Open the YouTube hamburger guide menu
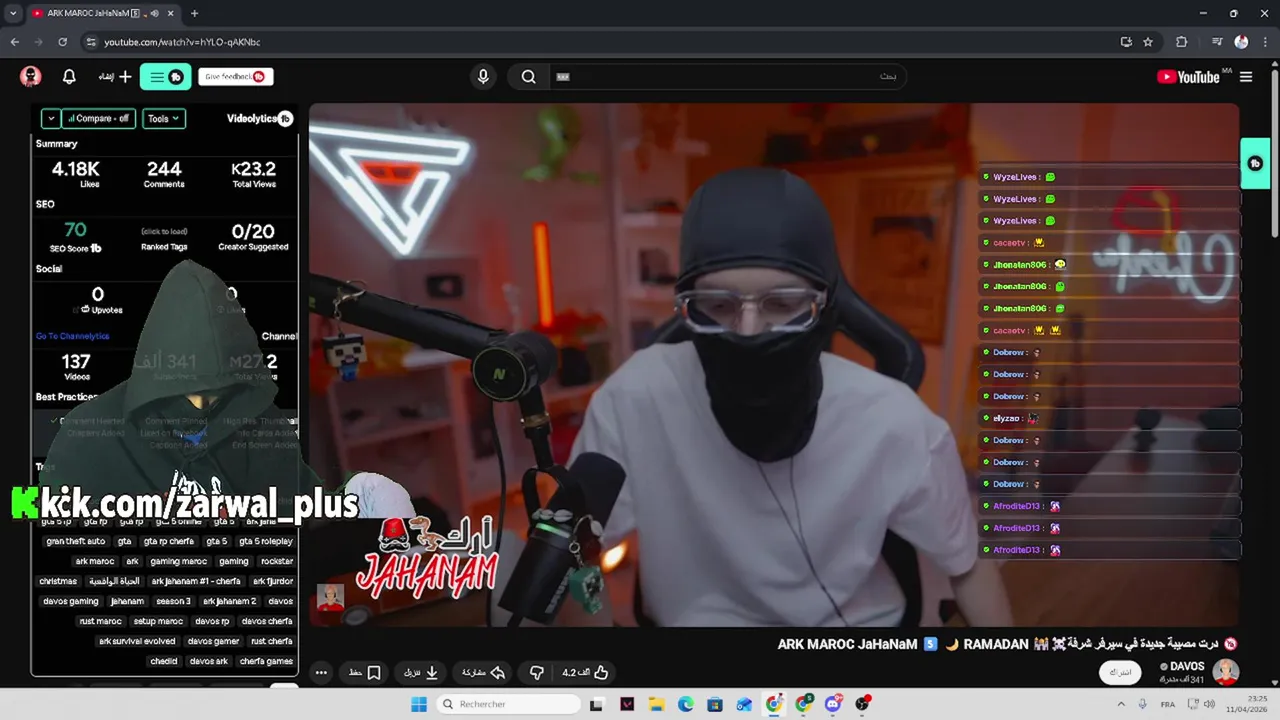The width and height of the screenshot is (1280, 720). 1246,77
